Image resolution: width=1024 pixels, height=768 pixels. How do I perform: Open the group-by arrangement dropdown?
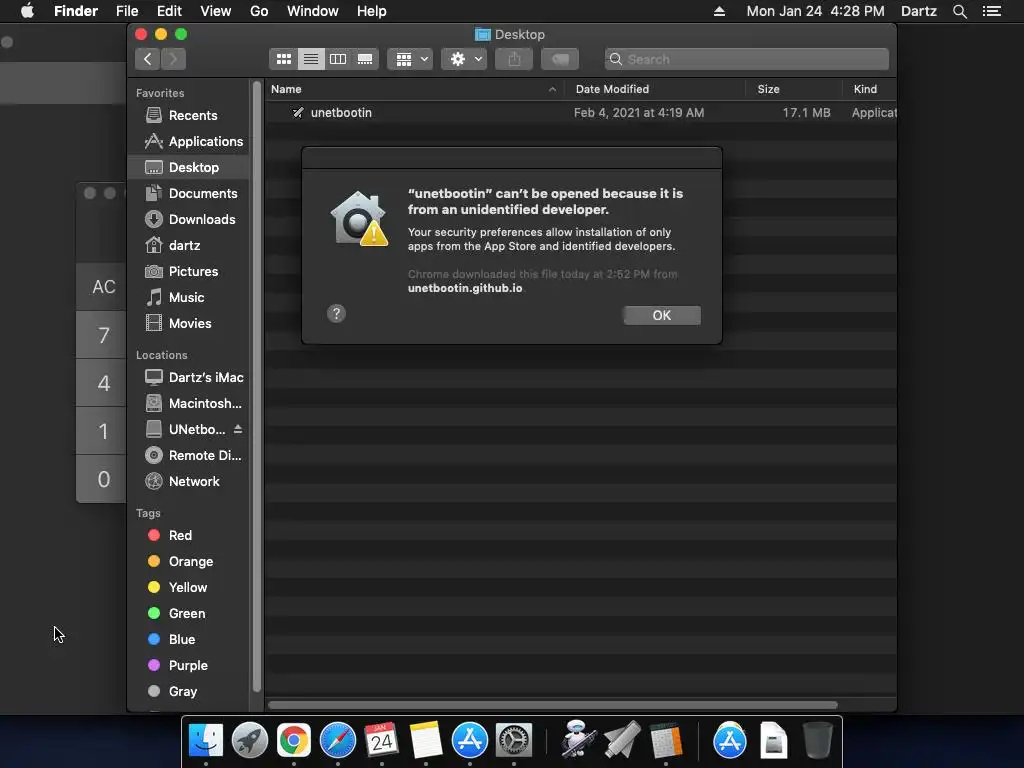[x=410, y=59]
